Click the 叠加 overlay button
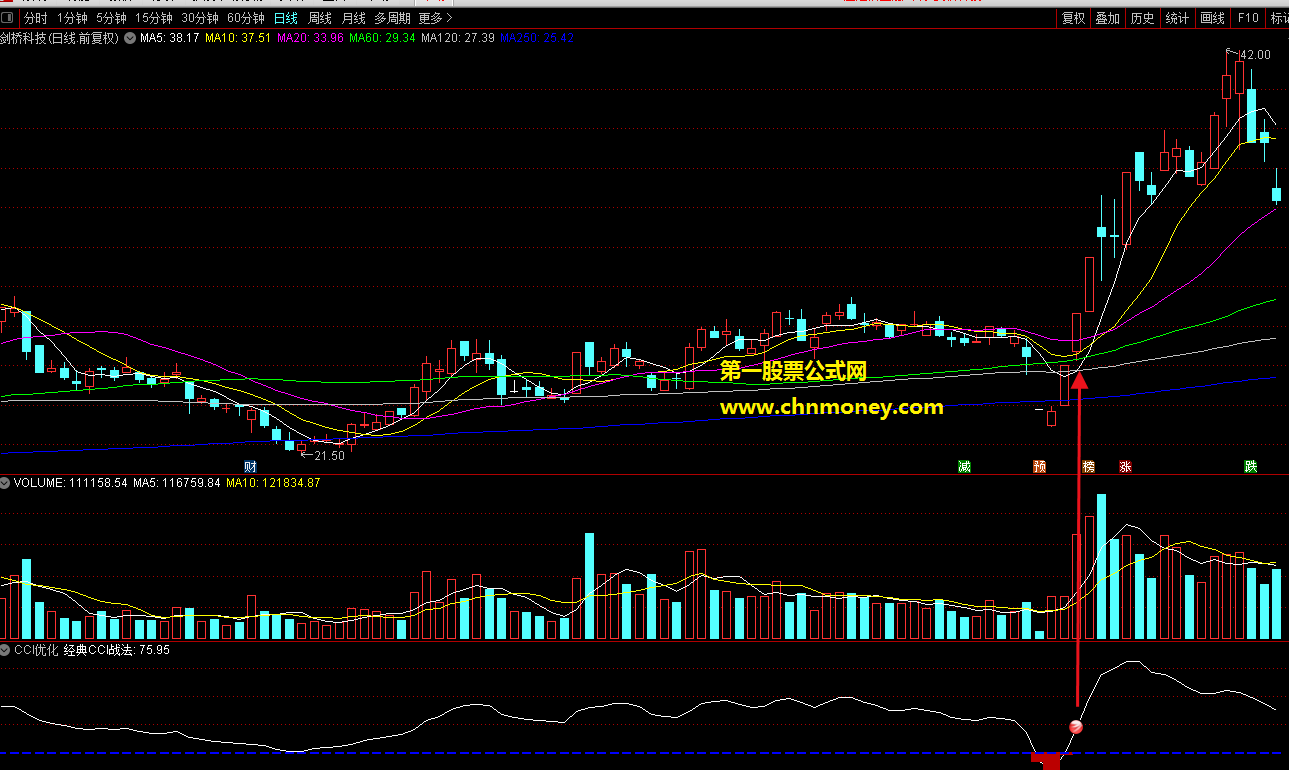Viewport: 1289px width, 770px height. [x=1107, y=18]
